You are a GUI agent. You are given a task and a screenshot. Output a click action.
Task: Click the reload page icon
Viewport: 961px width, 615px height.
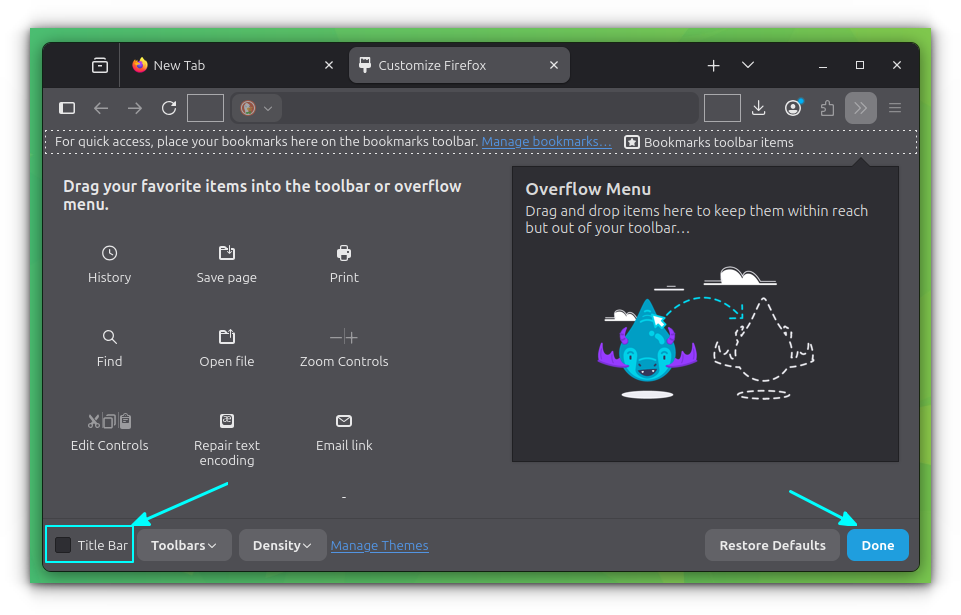click(169, 109)
